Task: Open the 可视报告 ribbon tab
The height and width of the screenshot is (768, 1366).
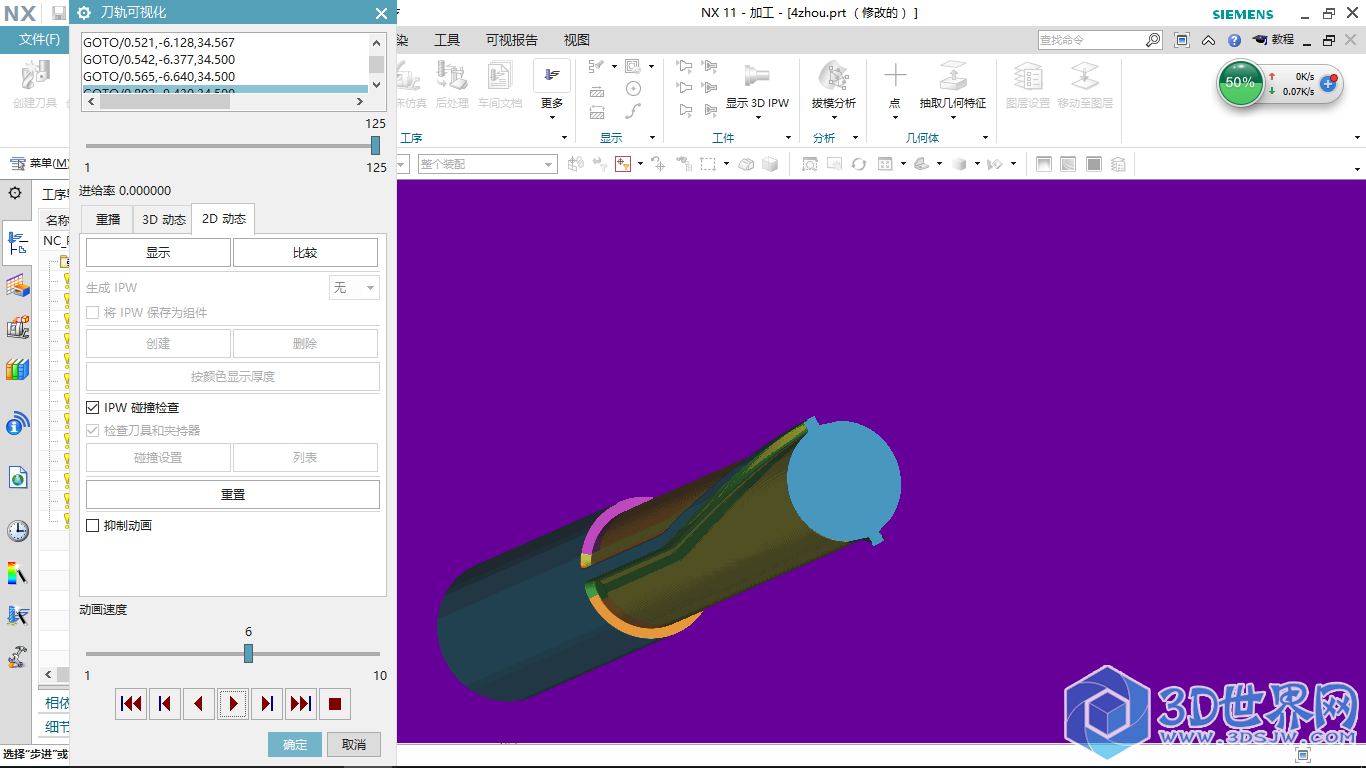Action: pos(511,40)
